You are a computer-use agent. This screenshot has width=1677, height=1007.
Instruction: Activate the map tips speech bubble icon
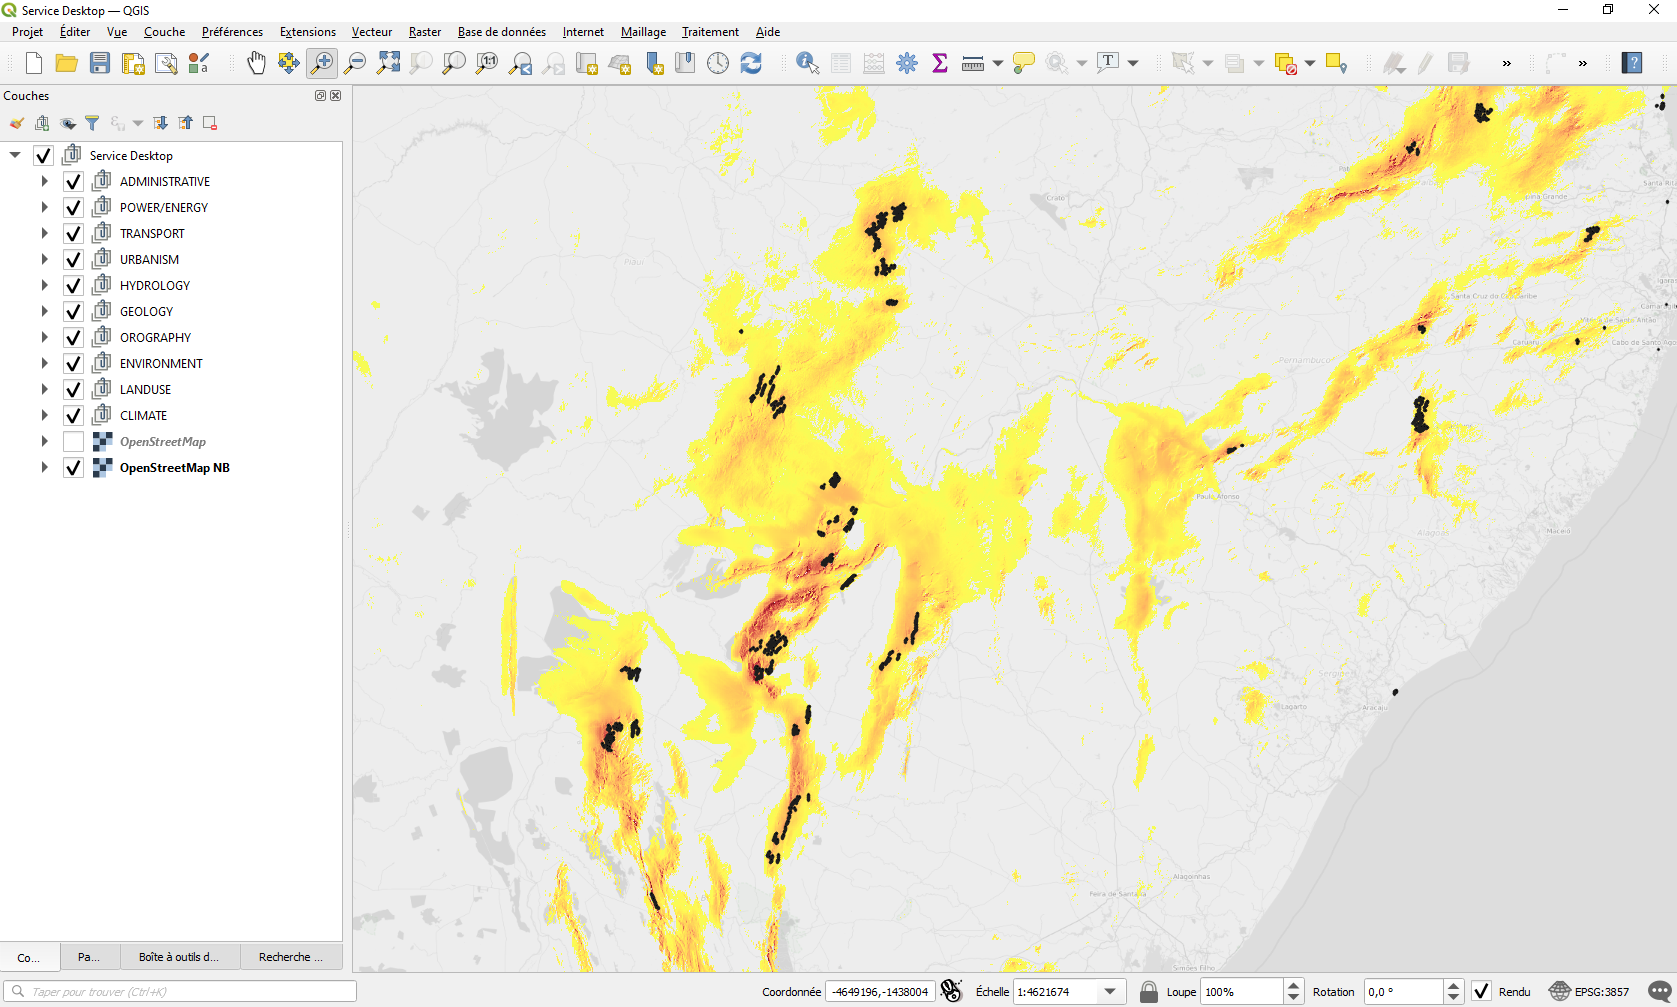tap(1024, 63)
